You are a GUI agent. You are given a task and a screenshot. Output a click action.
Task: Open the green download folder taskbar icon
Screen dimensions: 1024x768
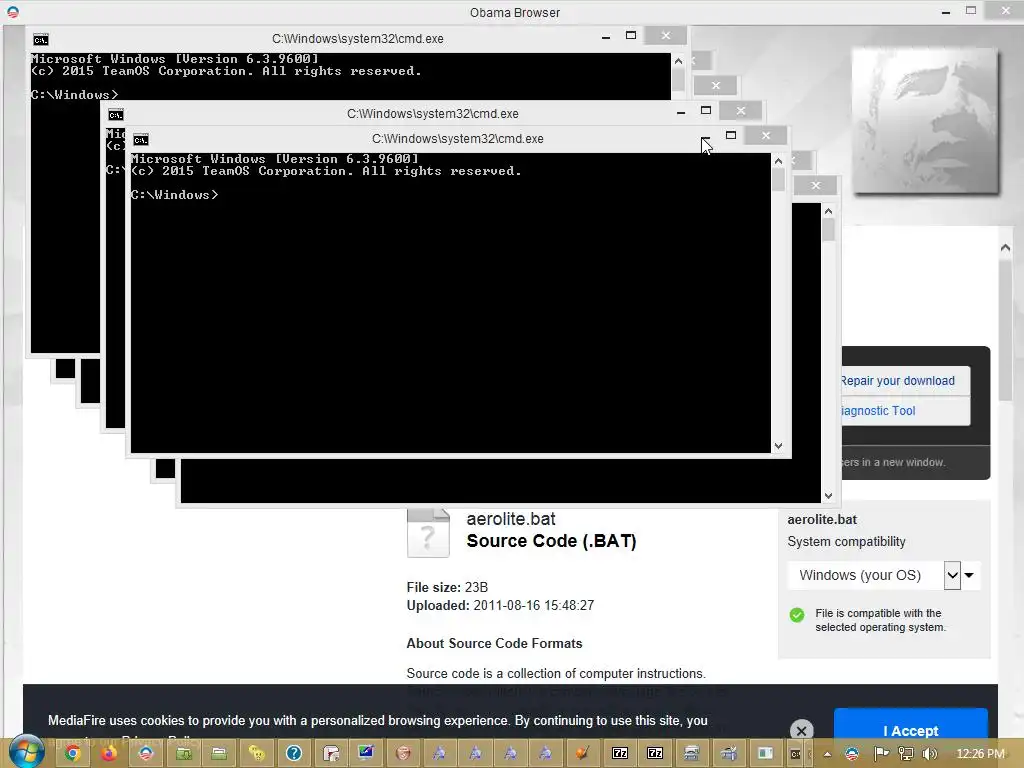tap(184, 754)
